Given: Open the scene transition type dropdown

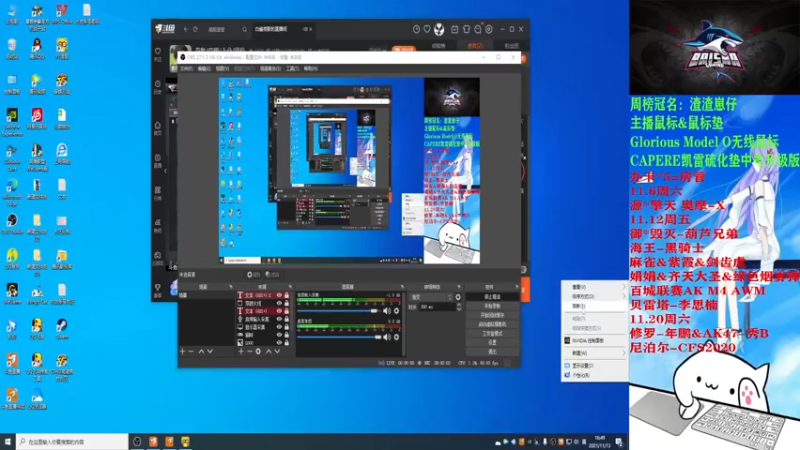Looking at the screenshot, I should point(432,297).
